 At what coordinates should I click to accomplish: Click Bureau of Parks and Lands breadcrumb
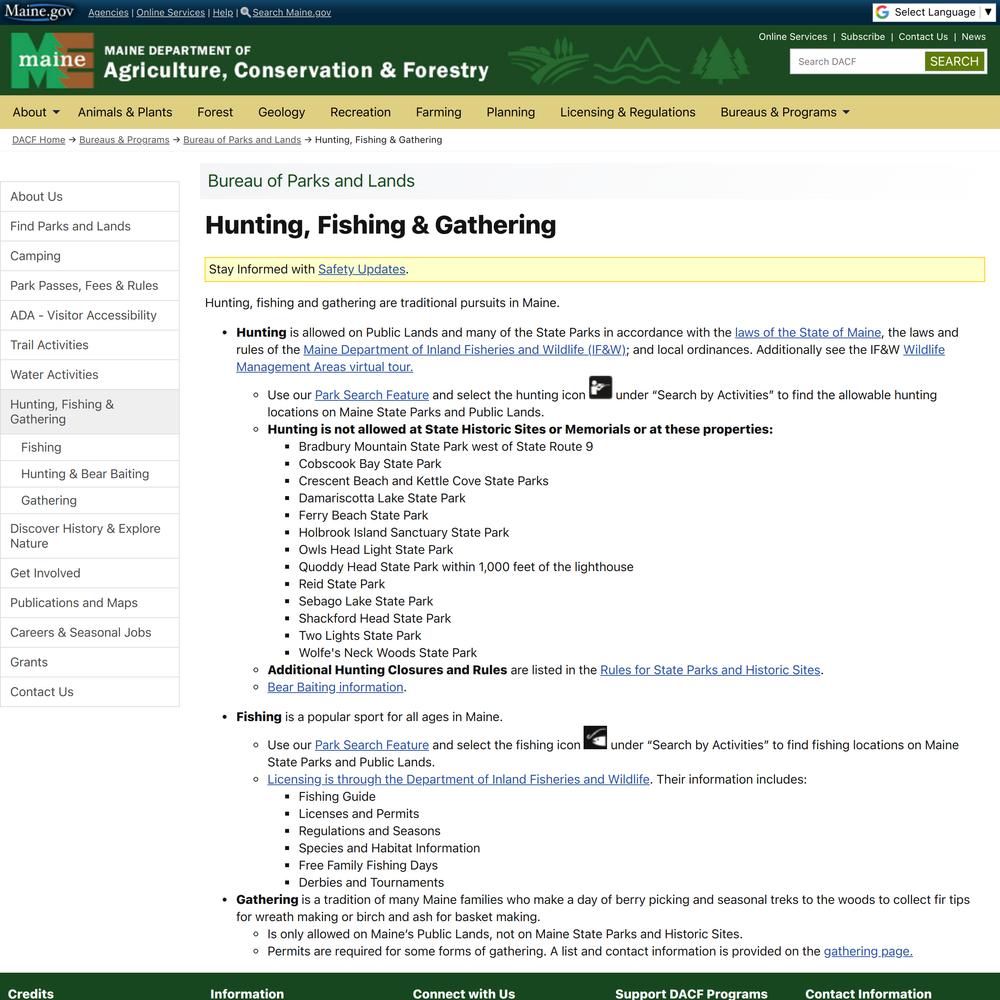coord(242,140)
